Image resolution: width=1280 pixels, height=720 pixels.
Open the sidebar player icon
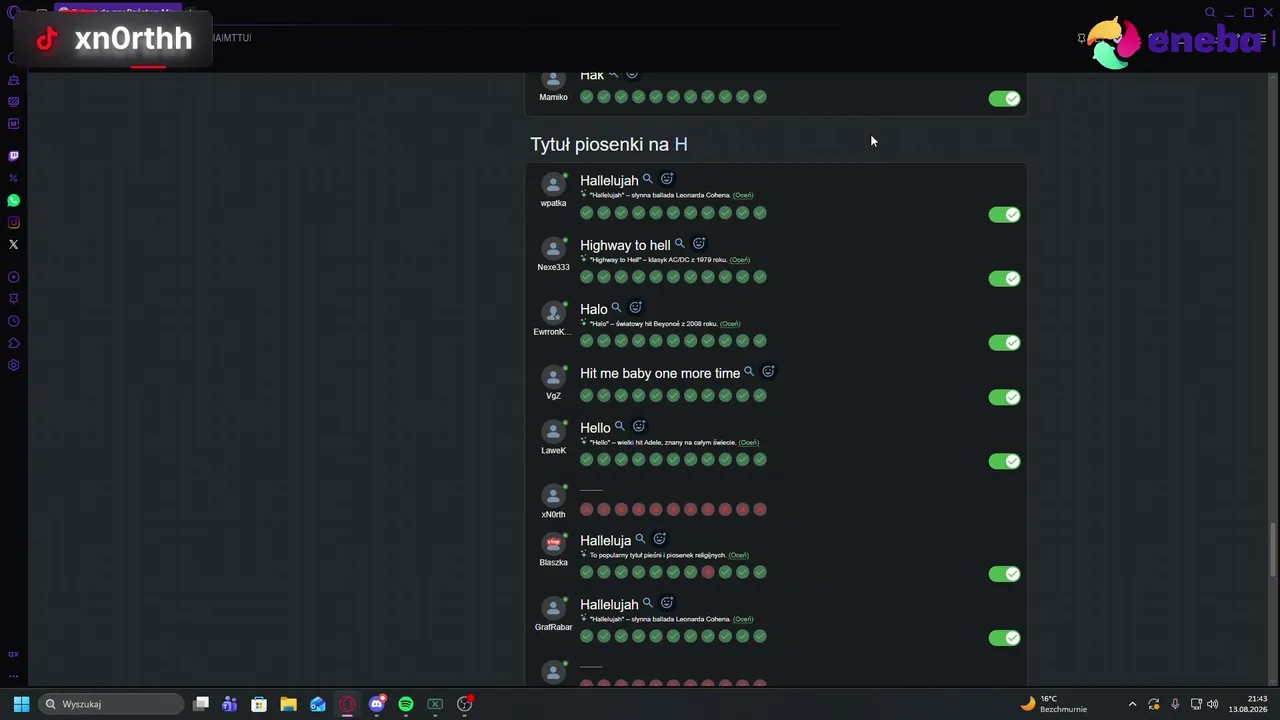pyautogui.click(x=13, y=277)
